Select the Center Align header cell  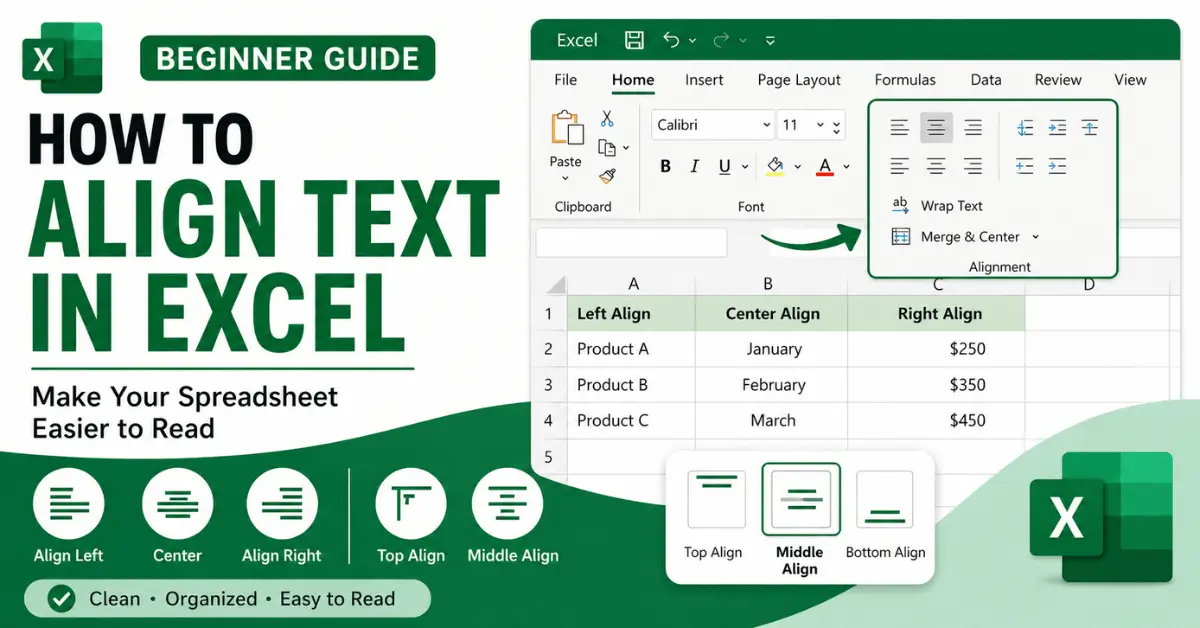tap(771, 313)
